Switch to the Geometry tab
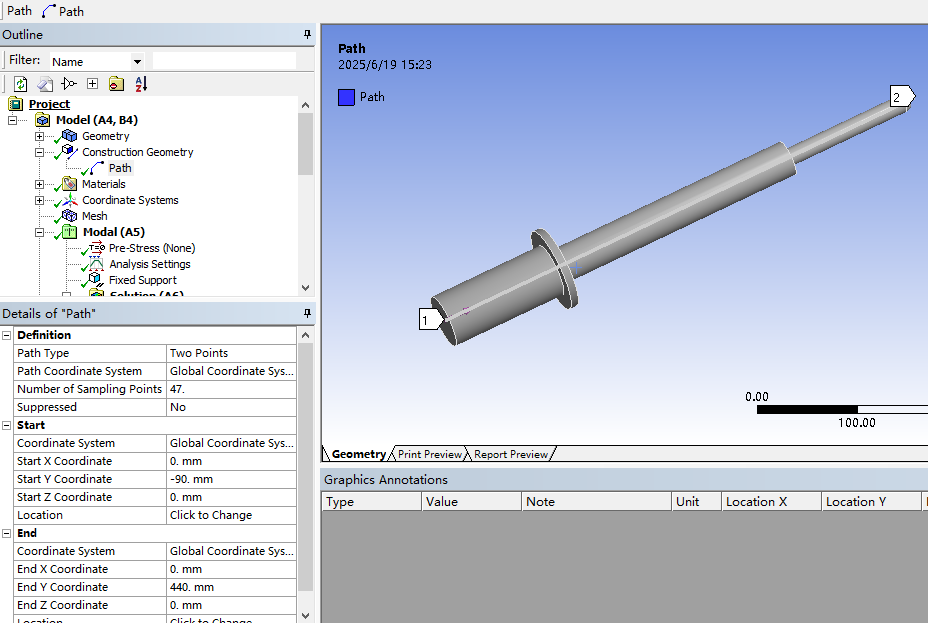Screen dimensions: 928x623 click(x=358, y=454)
